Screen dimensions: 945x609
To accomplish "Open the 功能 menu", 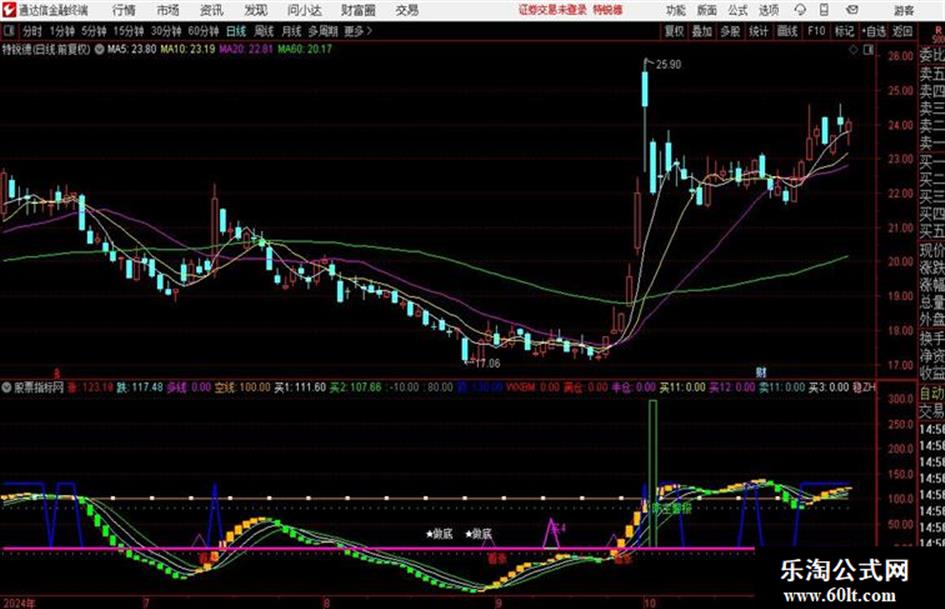I will click(676, 10).
